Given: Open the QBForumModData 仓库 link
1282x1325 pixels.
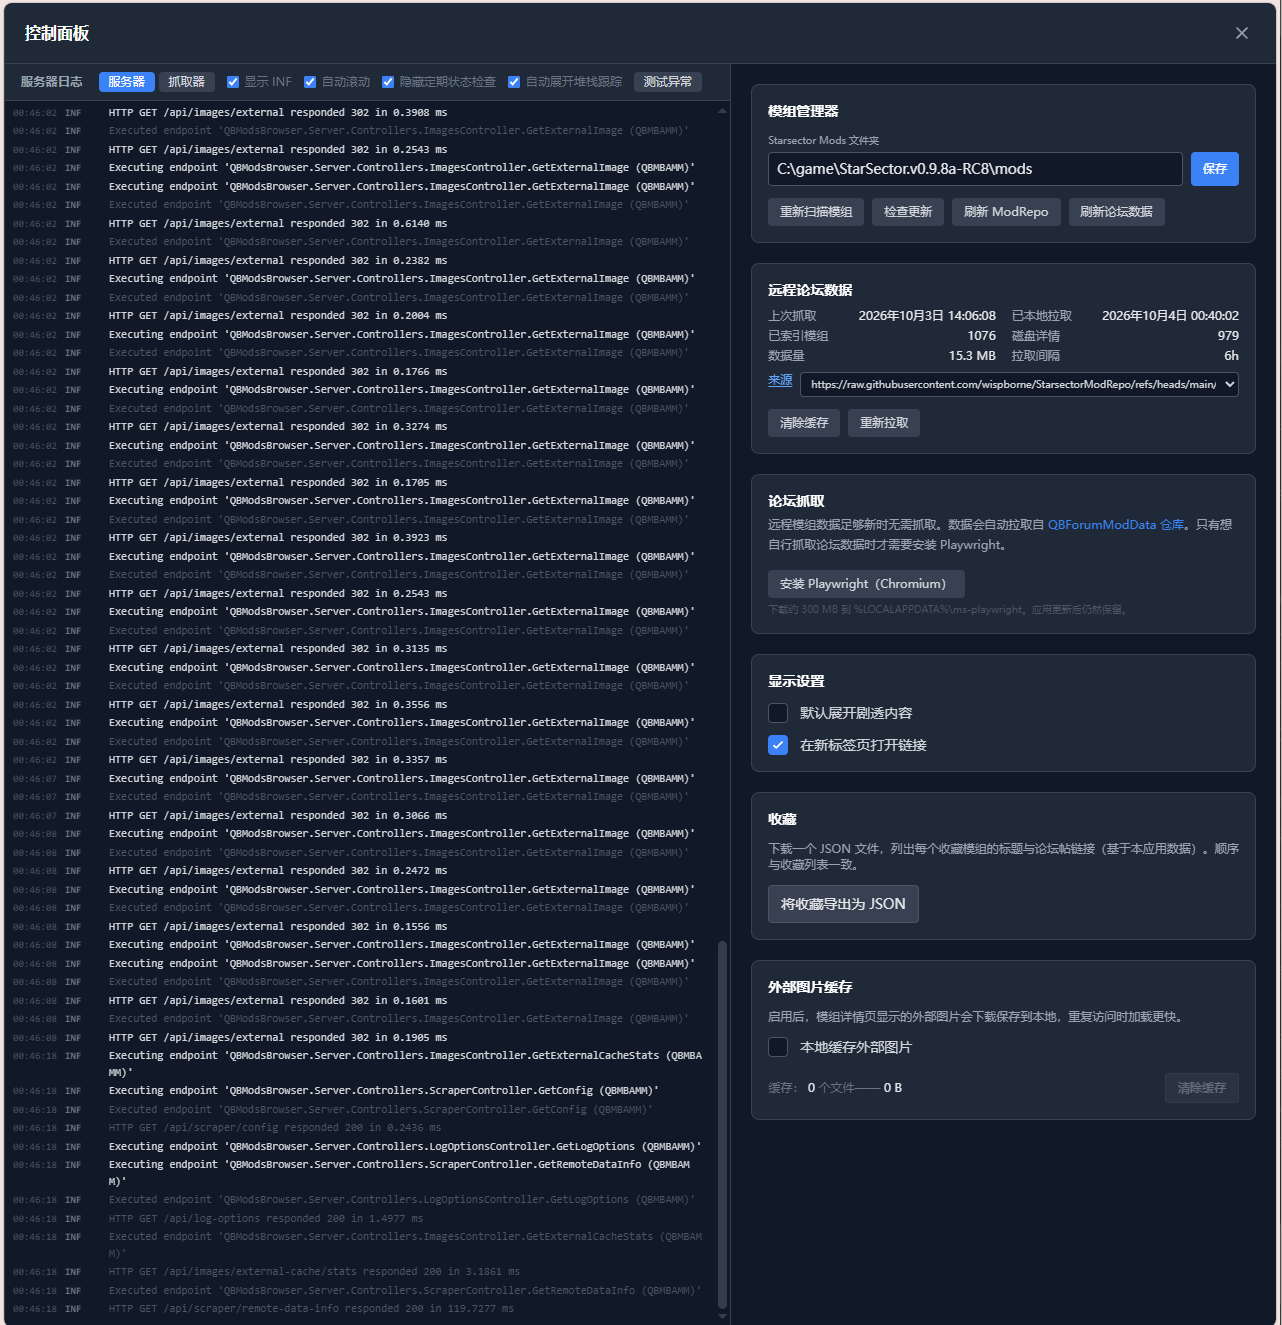Looking at the screenshot, I should (x=1116, y=525).
